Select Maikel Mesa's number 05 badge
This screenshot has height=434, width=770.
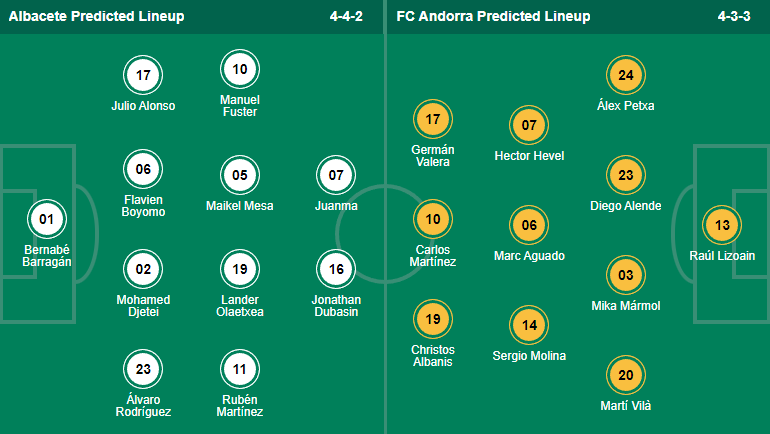click(240, 175)
